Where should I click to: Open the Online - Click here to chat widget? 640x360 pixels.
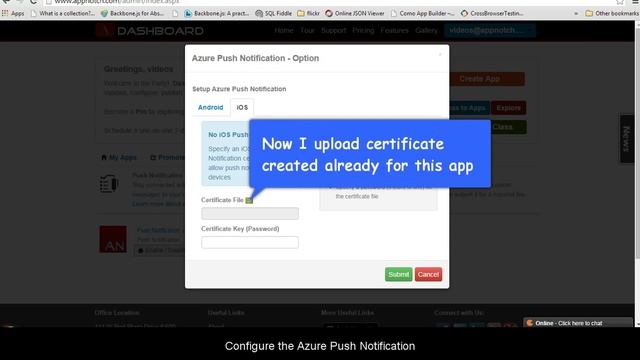coord(578,323)
